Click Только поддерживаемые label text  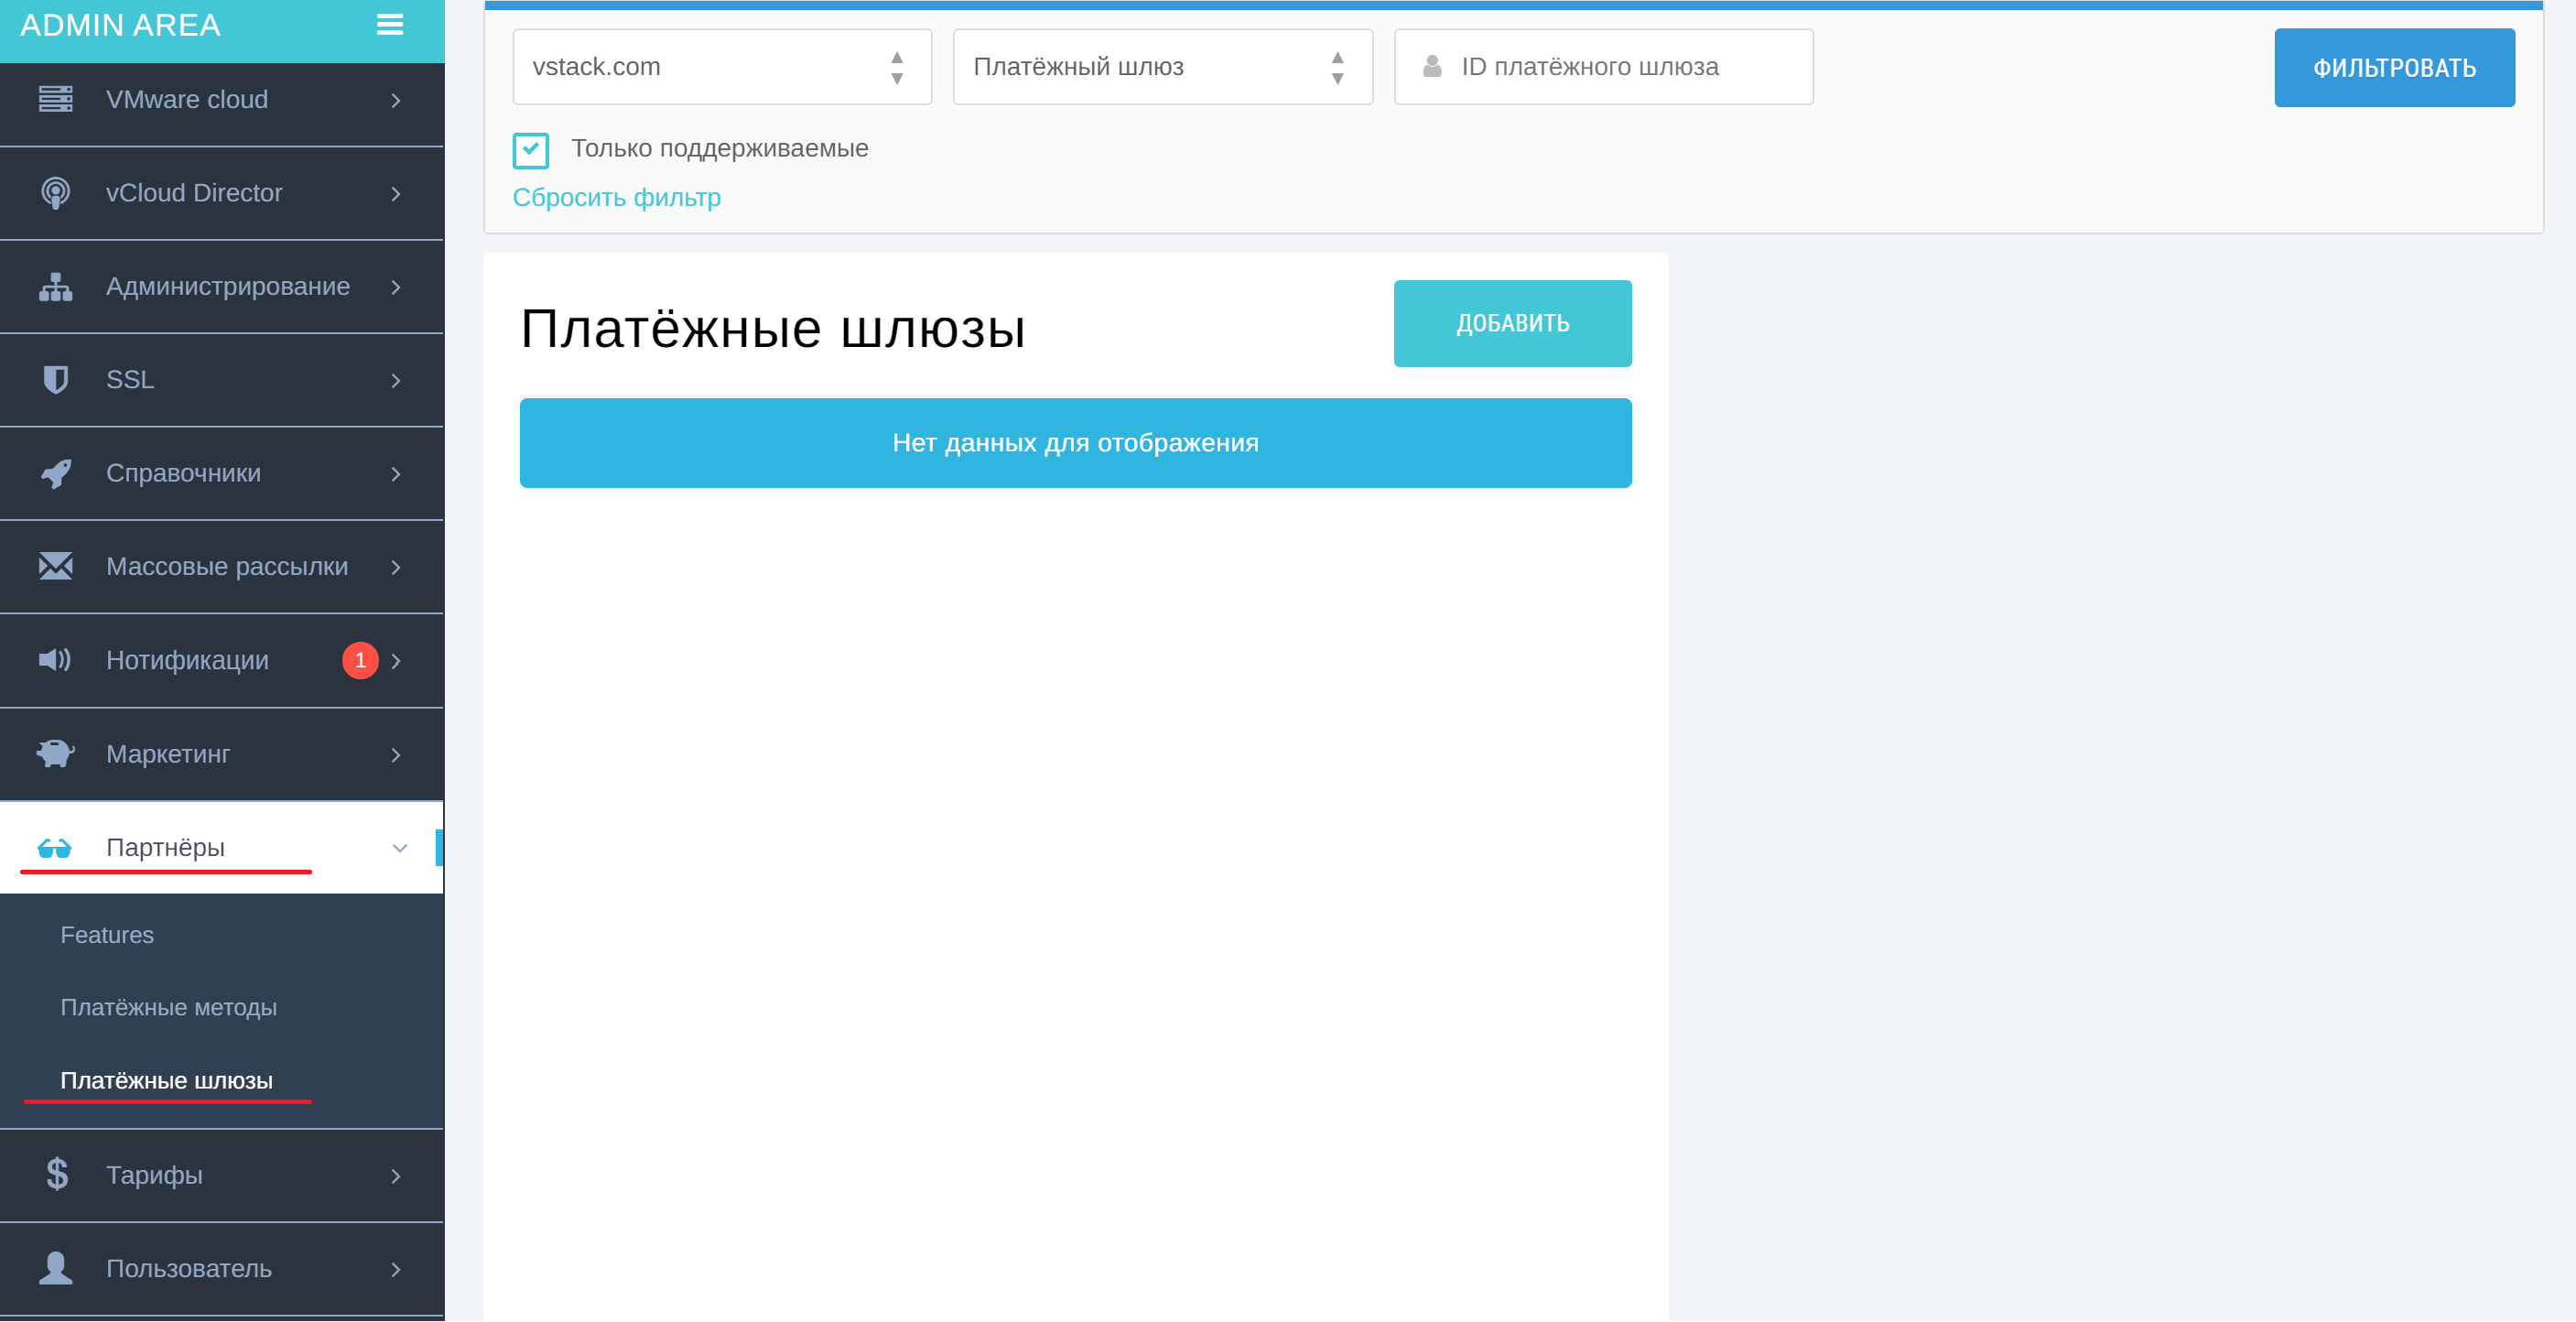coord(719,148)
